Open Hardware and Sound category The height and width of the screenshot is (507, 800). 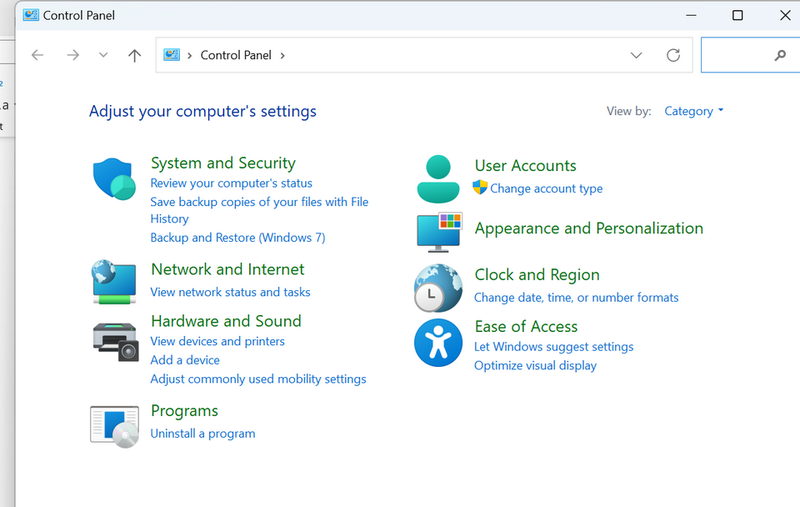coord(226,321)
